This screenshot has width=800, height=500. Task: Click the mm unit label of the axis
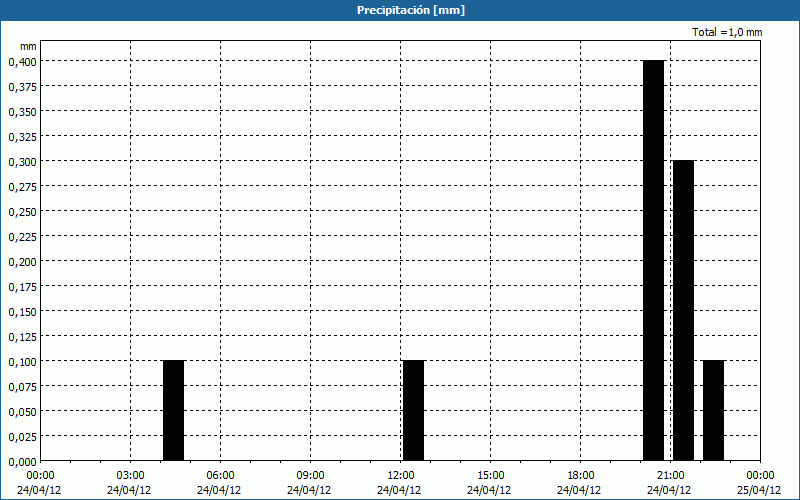[x=28, y=46]
